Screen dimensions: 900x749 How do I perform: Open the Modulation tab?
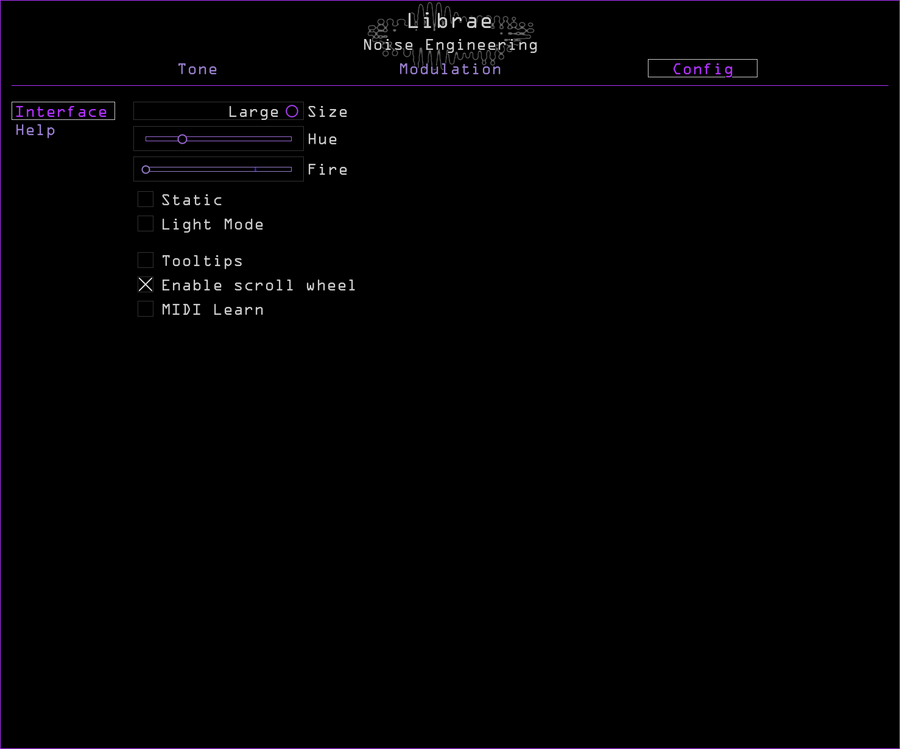coord(450,69)
